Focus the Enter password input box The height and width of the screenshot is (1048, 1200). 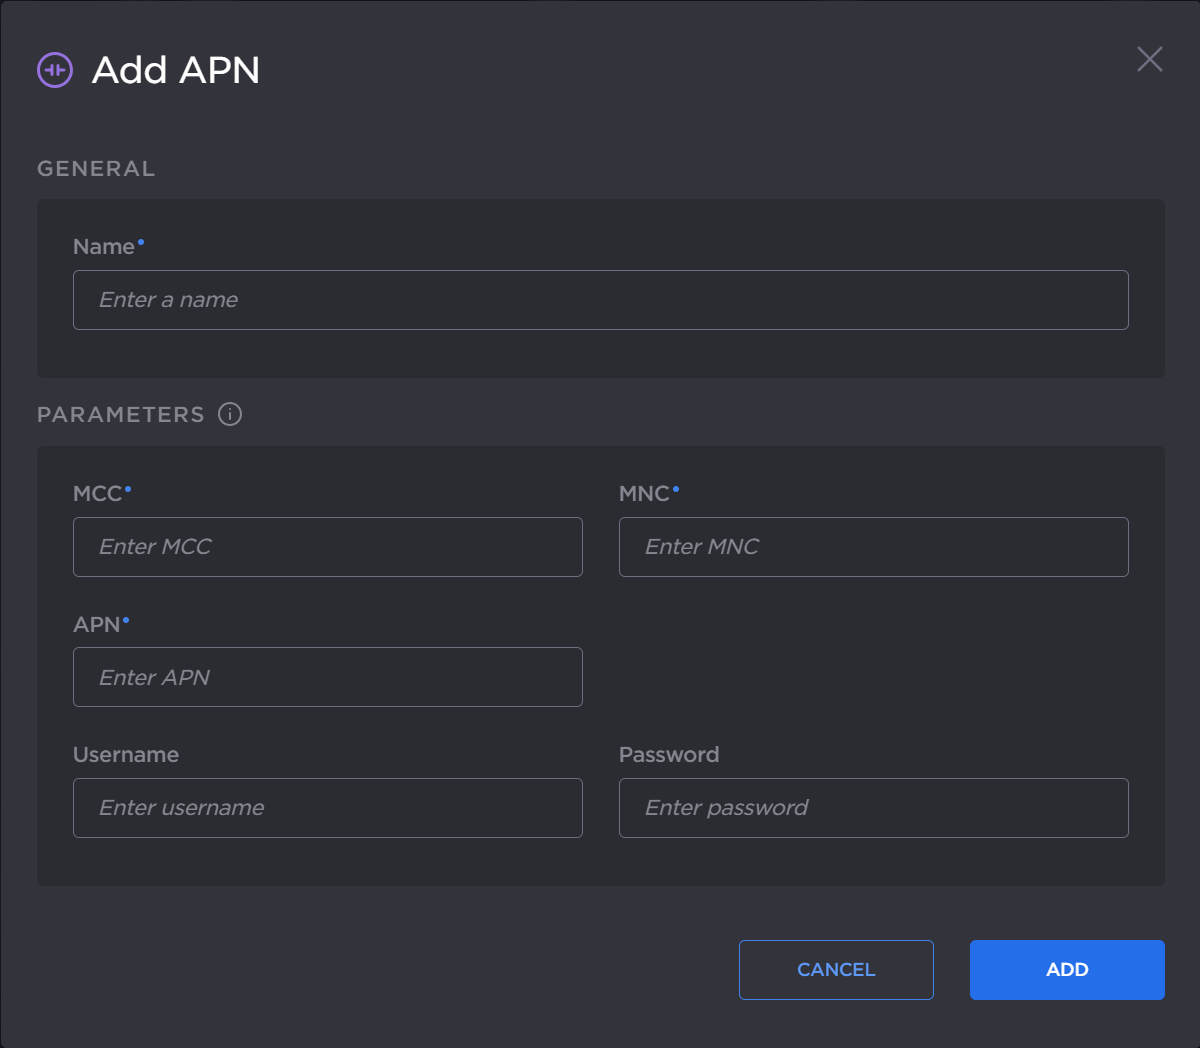pos(874,808)
